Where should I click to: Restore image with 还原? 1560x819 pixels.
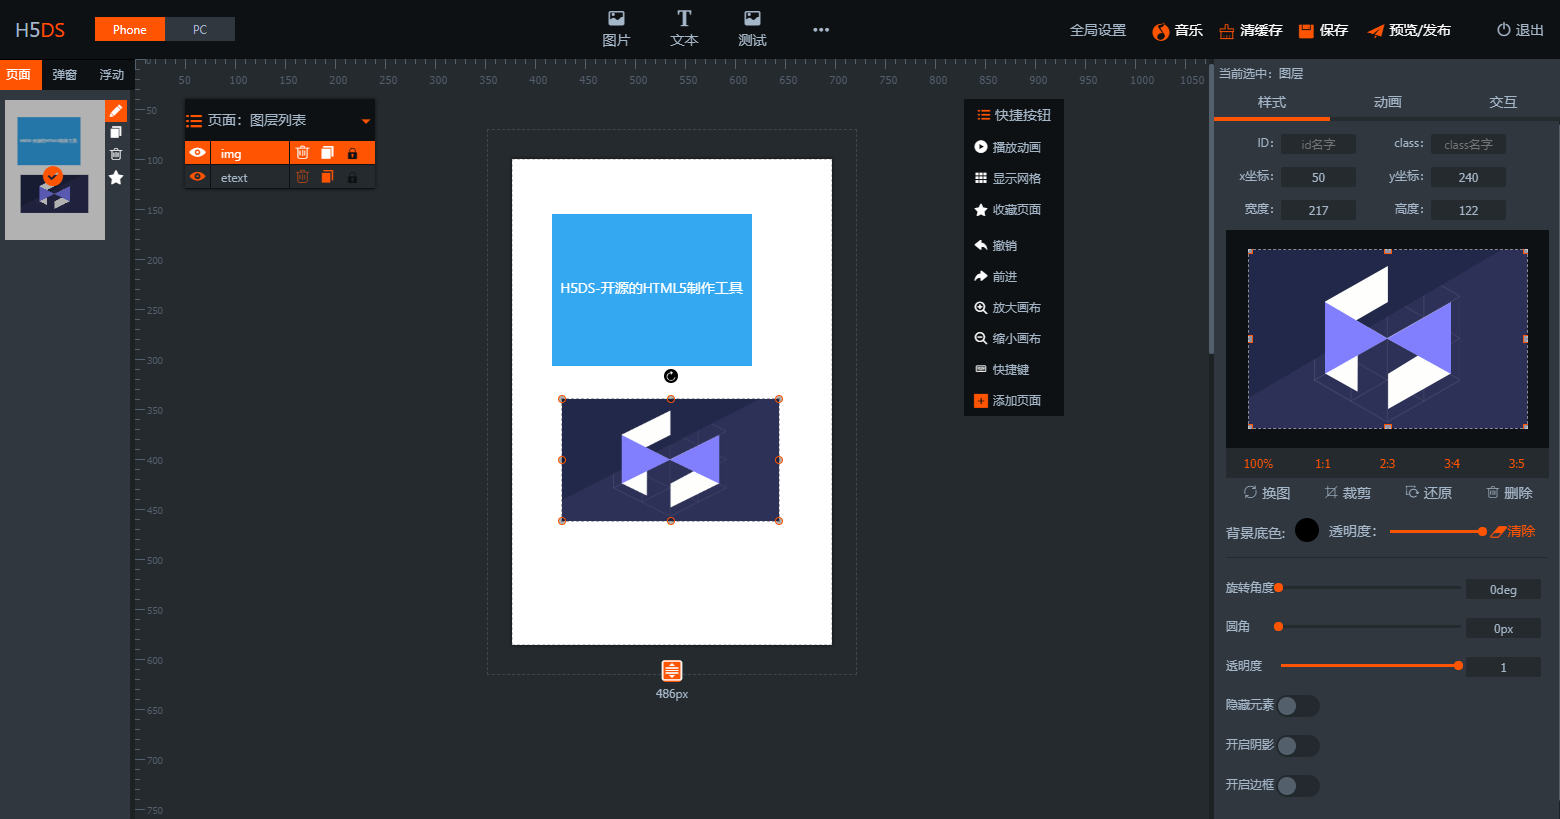tap(1428, 492)
